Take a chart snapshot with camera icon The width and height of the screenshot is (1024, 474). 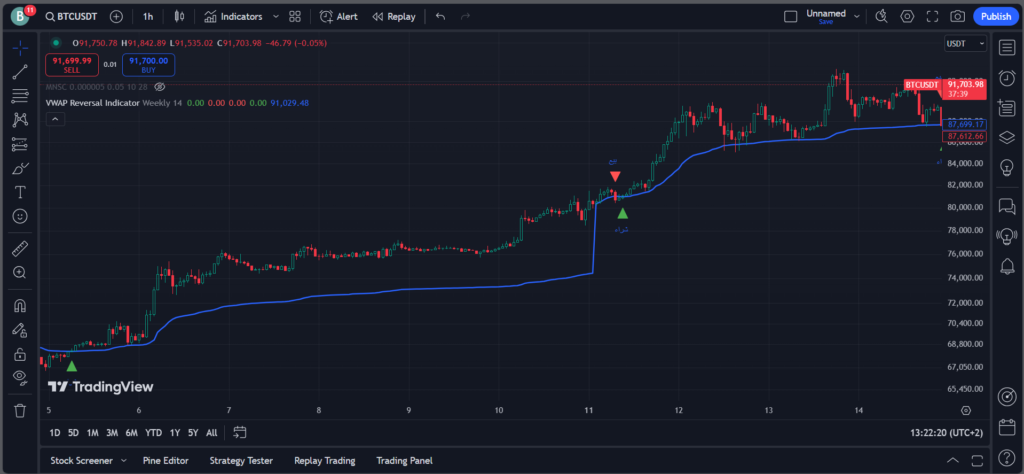click(x=957, y=16)
